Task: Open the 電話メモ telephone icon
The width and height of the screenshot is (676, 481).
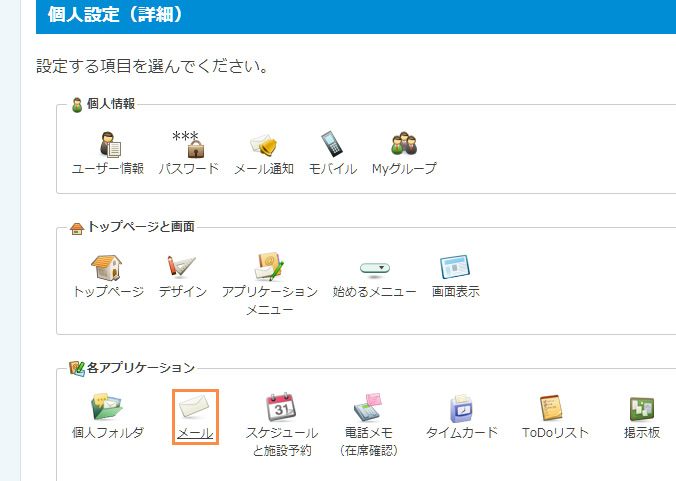Action: [368, 407]
